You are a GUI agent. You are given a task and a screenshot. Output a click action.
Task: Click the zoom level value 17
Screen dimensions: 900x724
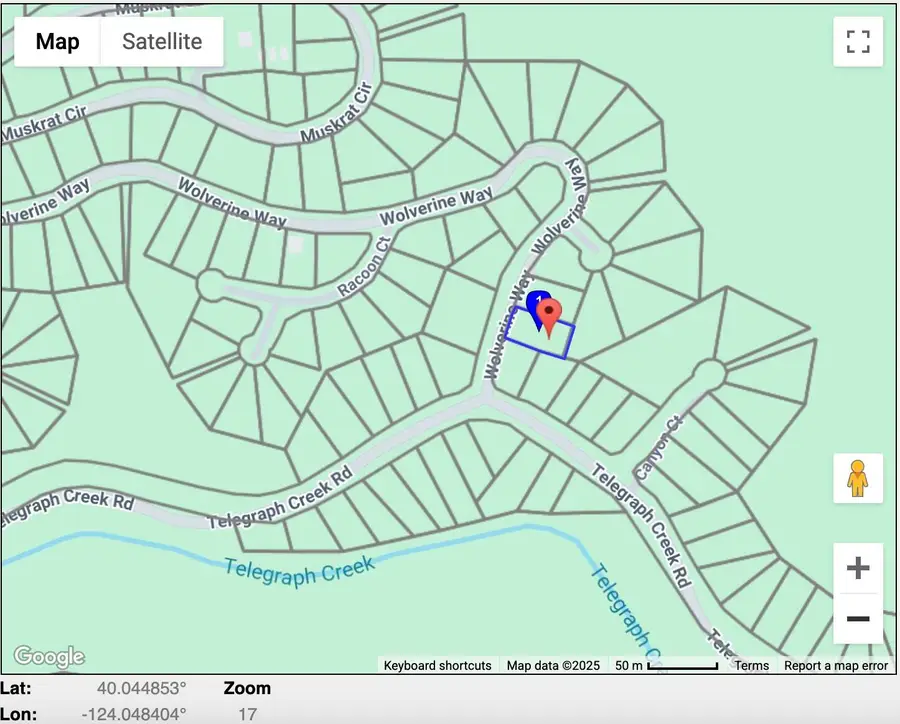coord(247,714)
